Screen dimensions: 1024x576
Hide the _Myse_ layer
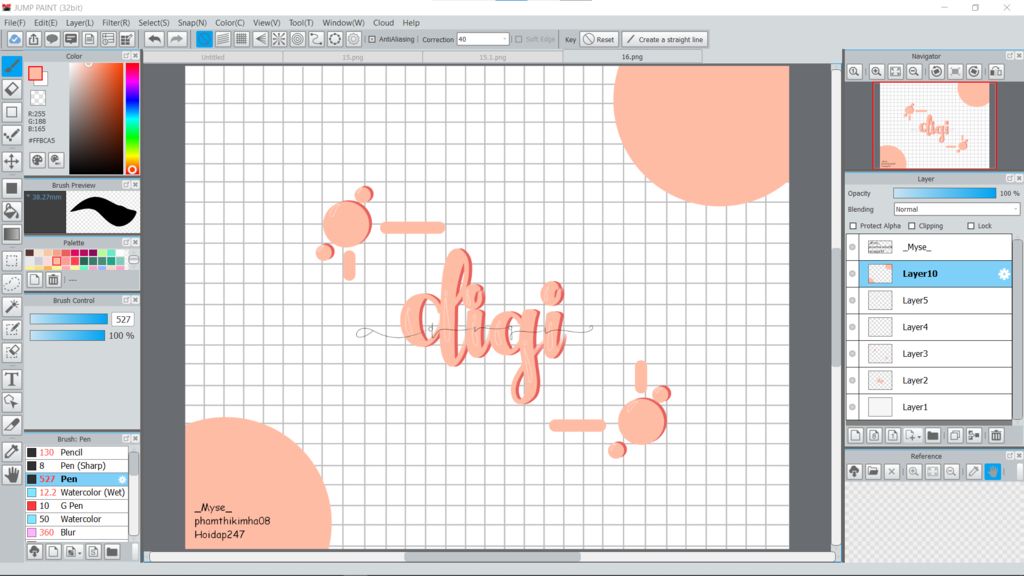click(x=852, y=247)
